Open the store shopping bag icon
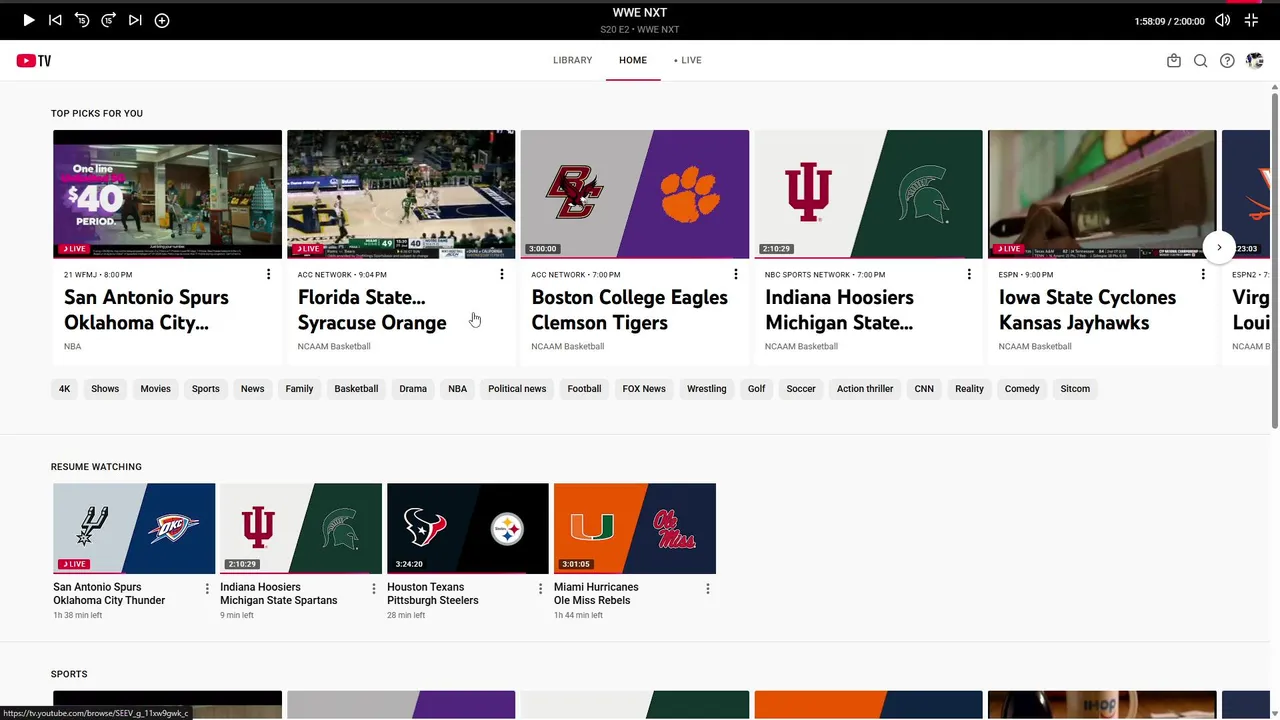 1174,60
